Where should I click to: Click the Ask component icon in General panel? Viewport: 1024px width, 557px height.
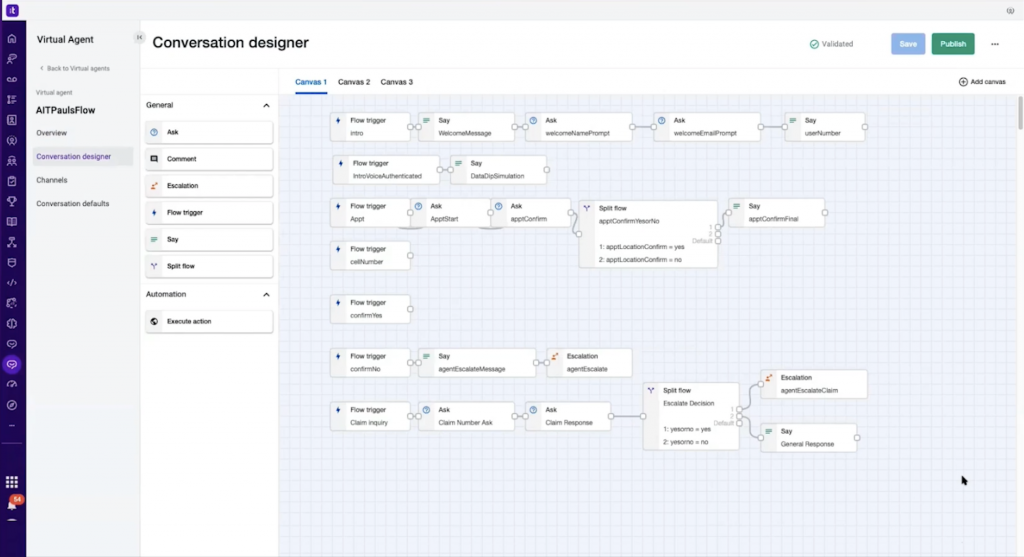click(x=154, y=132)
